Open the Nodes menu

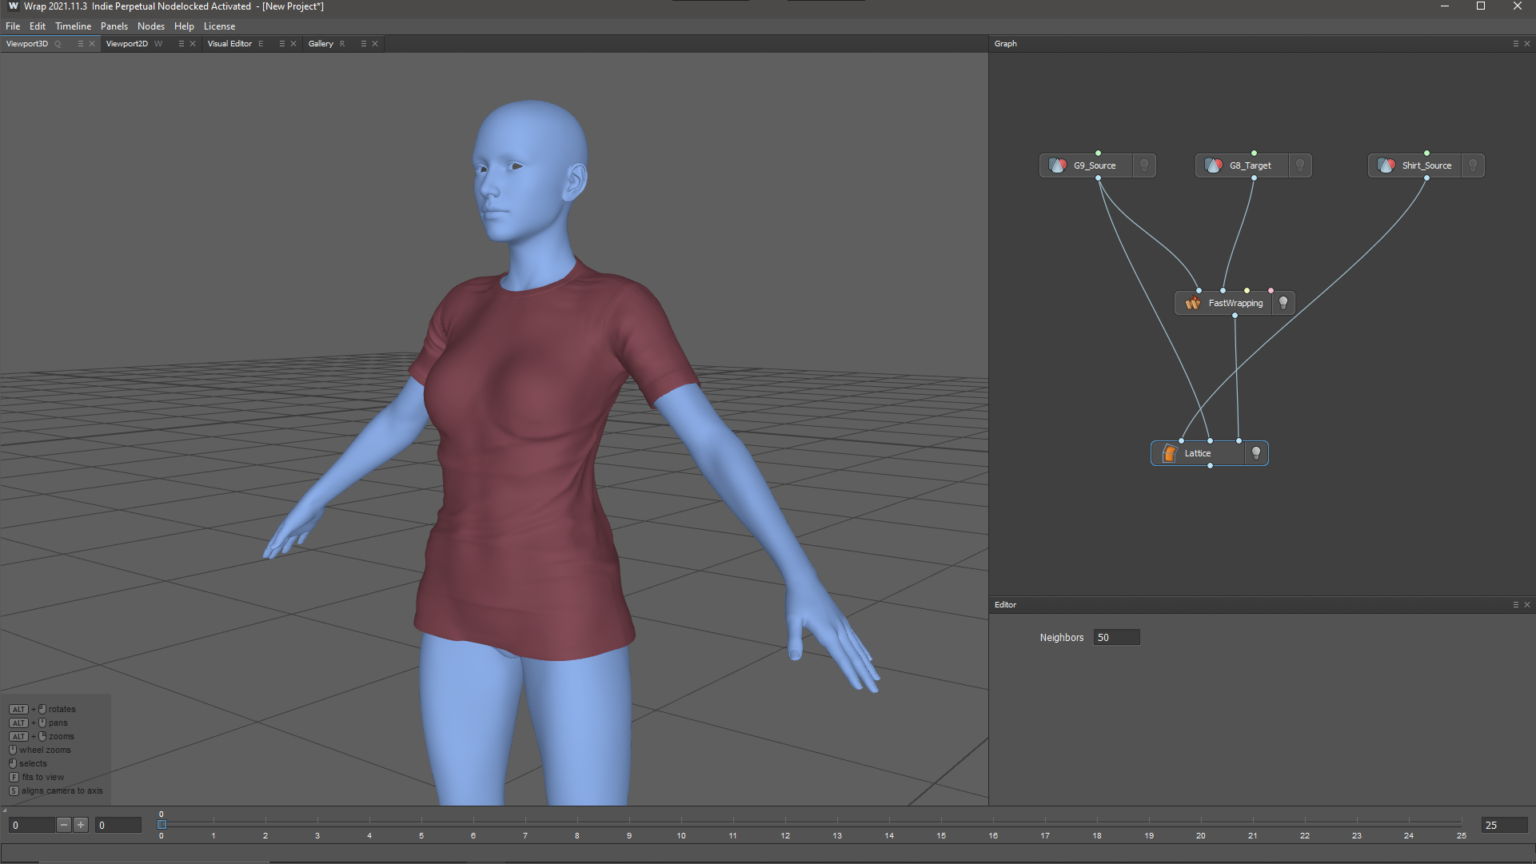(x=151, y=26)
